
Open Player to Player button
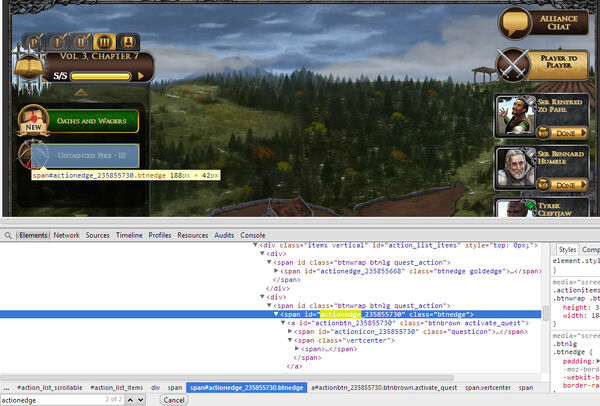click(559, 65)
